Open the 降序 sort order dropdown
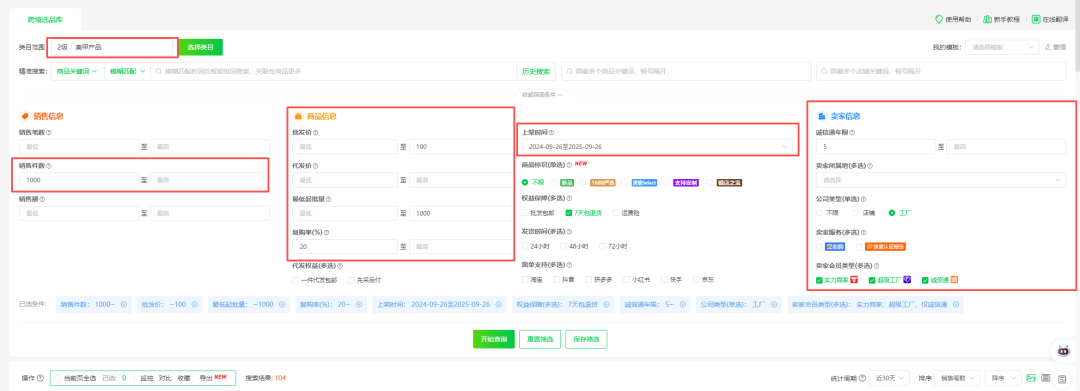This screenshot has width=1080, height=391. [x=1003, y=378]
